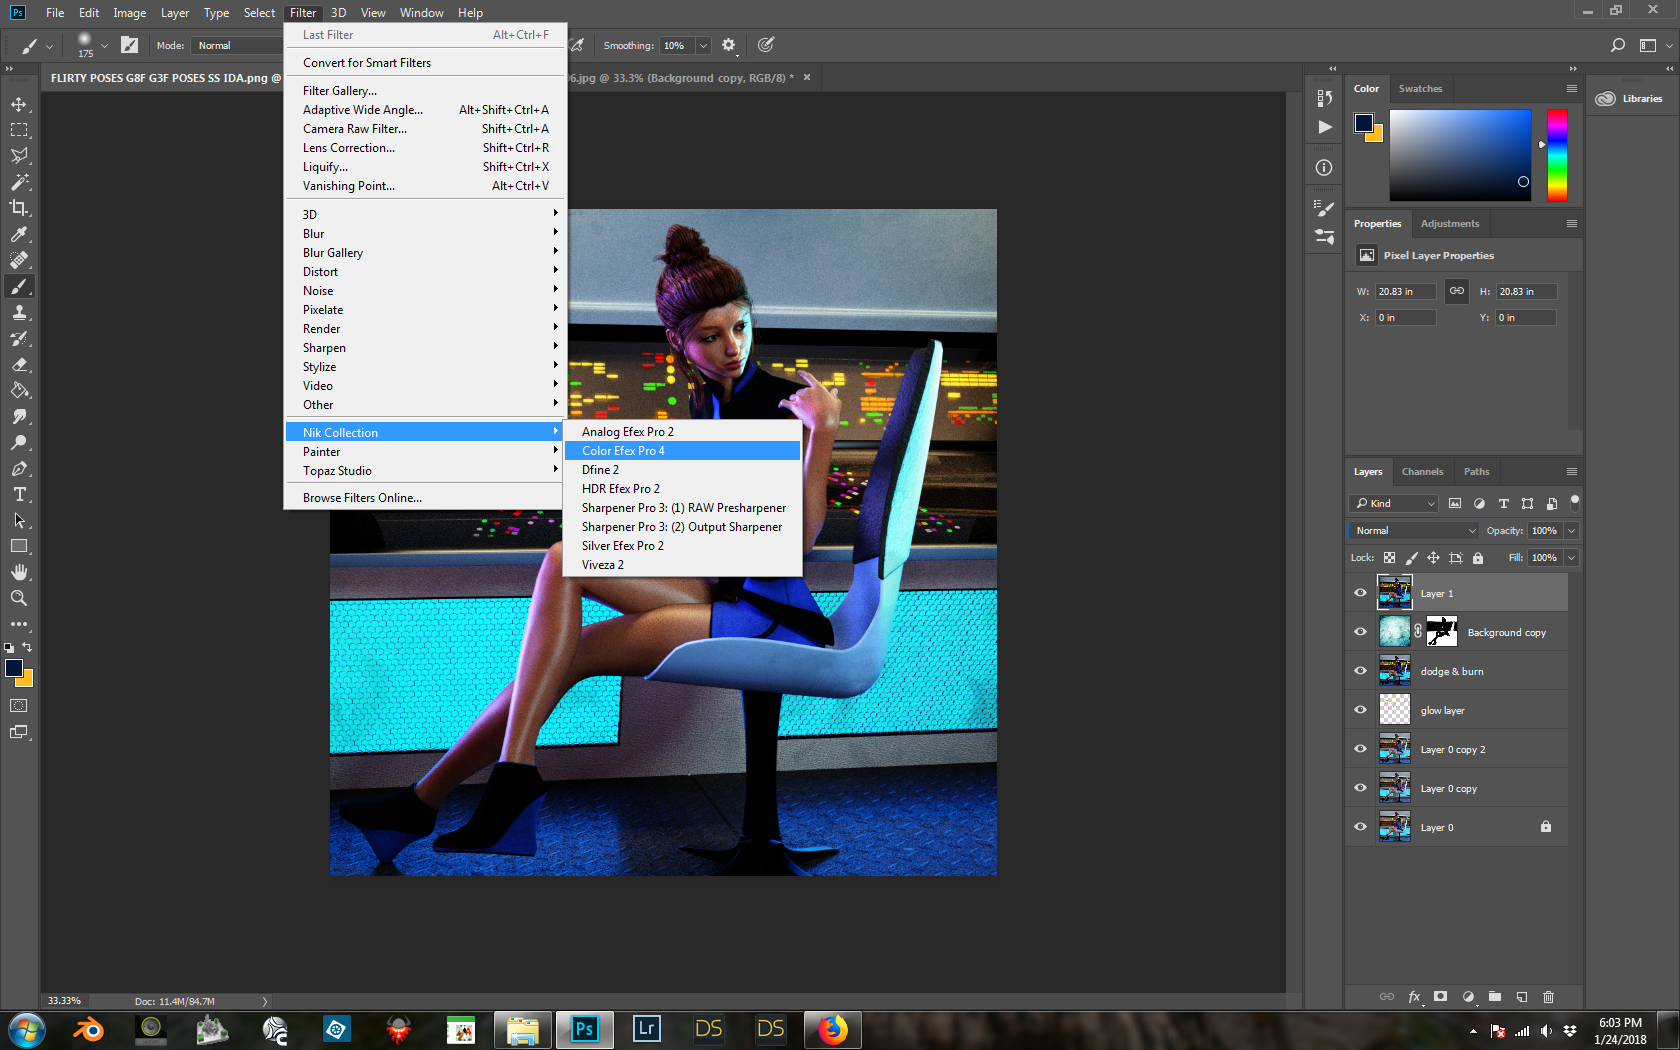
Task: Select the Hand tool
Action: click(19, 572)
